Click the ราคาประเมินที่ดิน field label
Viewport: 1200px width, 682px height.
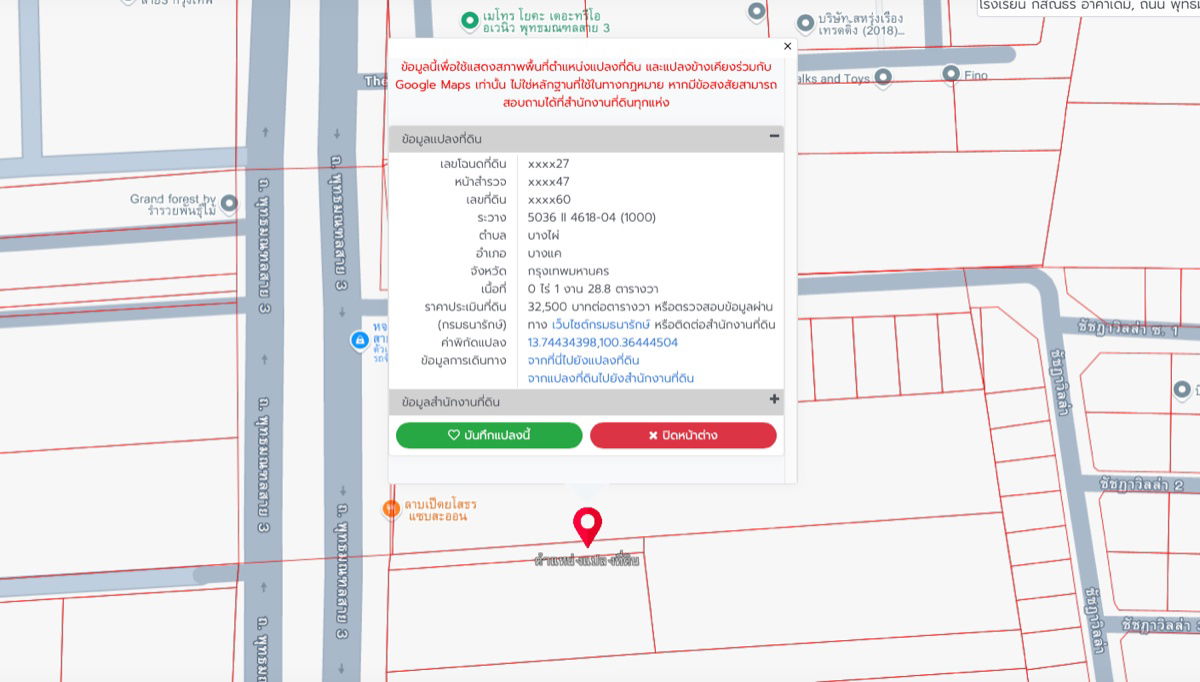pyautogui.click(x=466, y=306)
